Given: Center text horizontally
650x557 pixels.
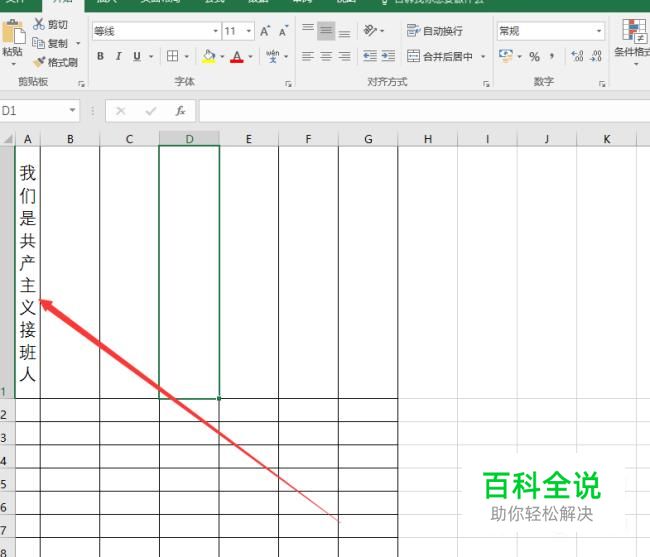Looking at the screenshot, I should pyautogui.click(x=326, y=56).
